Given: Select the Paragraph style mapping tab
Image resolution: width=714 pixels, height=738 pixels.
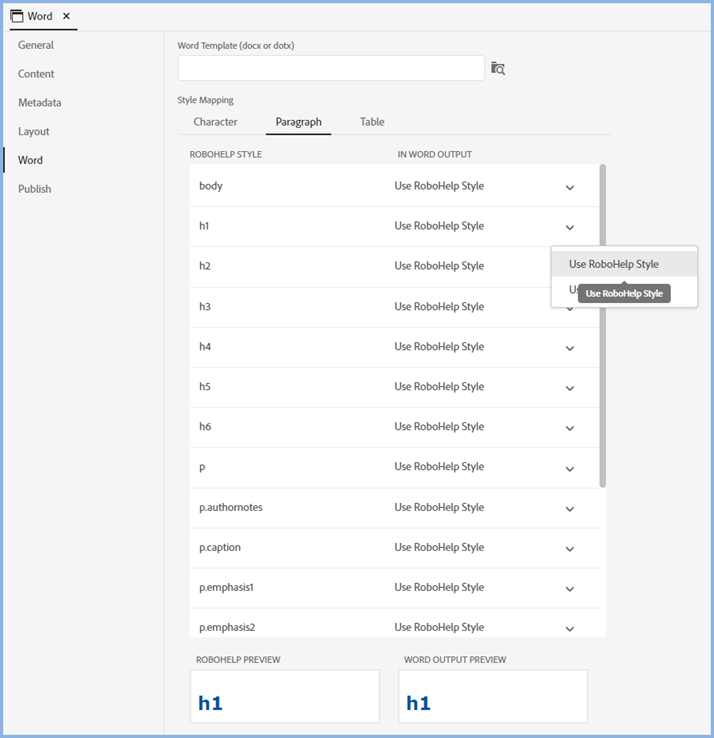Looking at the screenshot, I should click(x=298, y=122).
